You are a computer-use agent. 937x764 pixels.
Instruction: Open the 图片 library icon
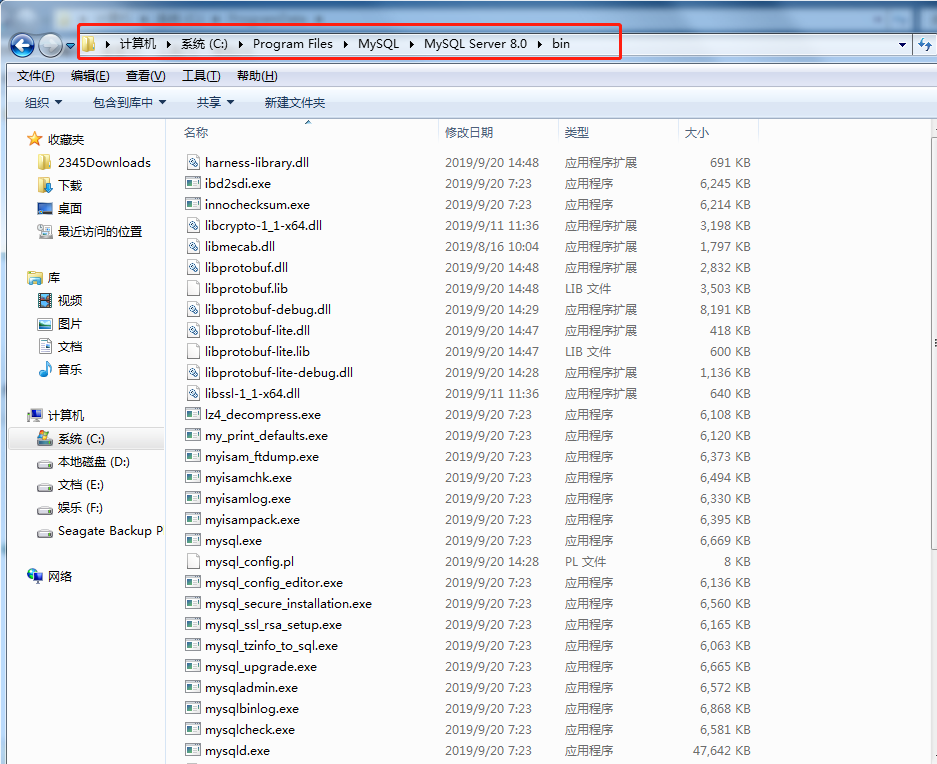(45, 324)
